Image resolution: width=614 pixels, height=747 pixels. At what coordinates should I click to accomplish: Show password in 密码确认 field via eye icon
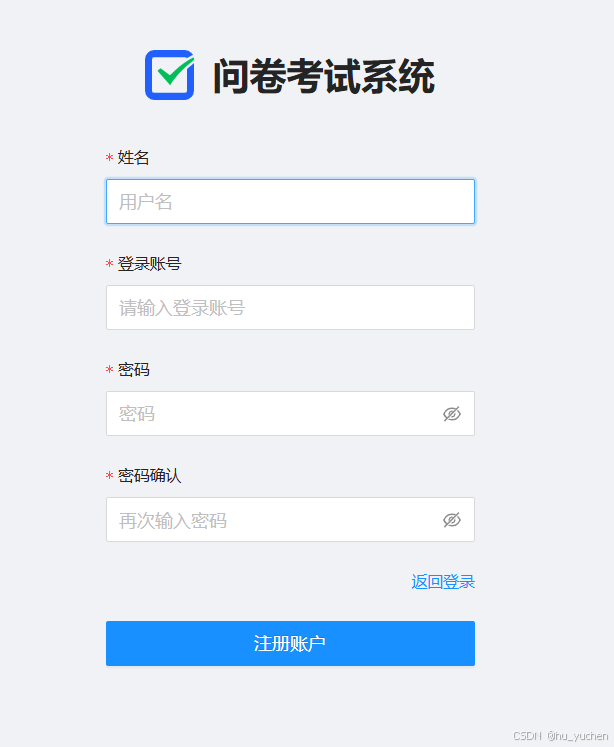pos(452,520)
